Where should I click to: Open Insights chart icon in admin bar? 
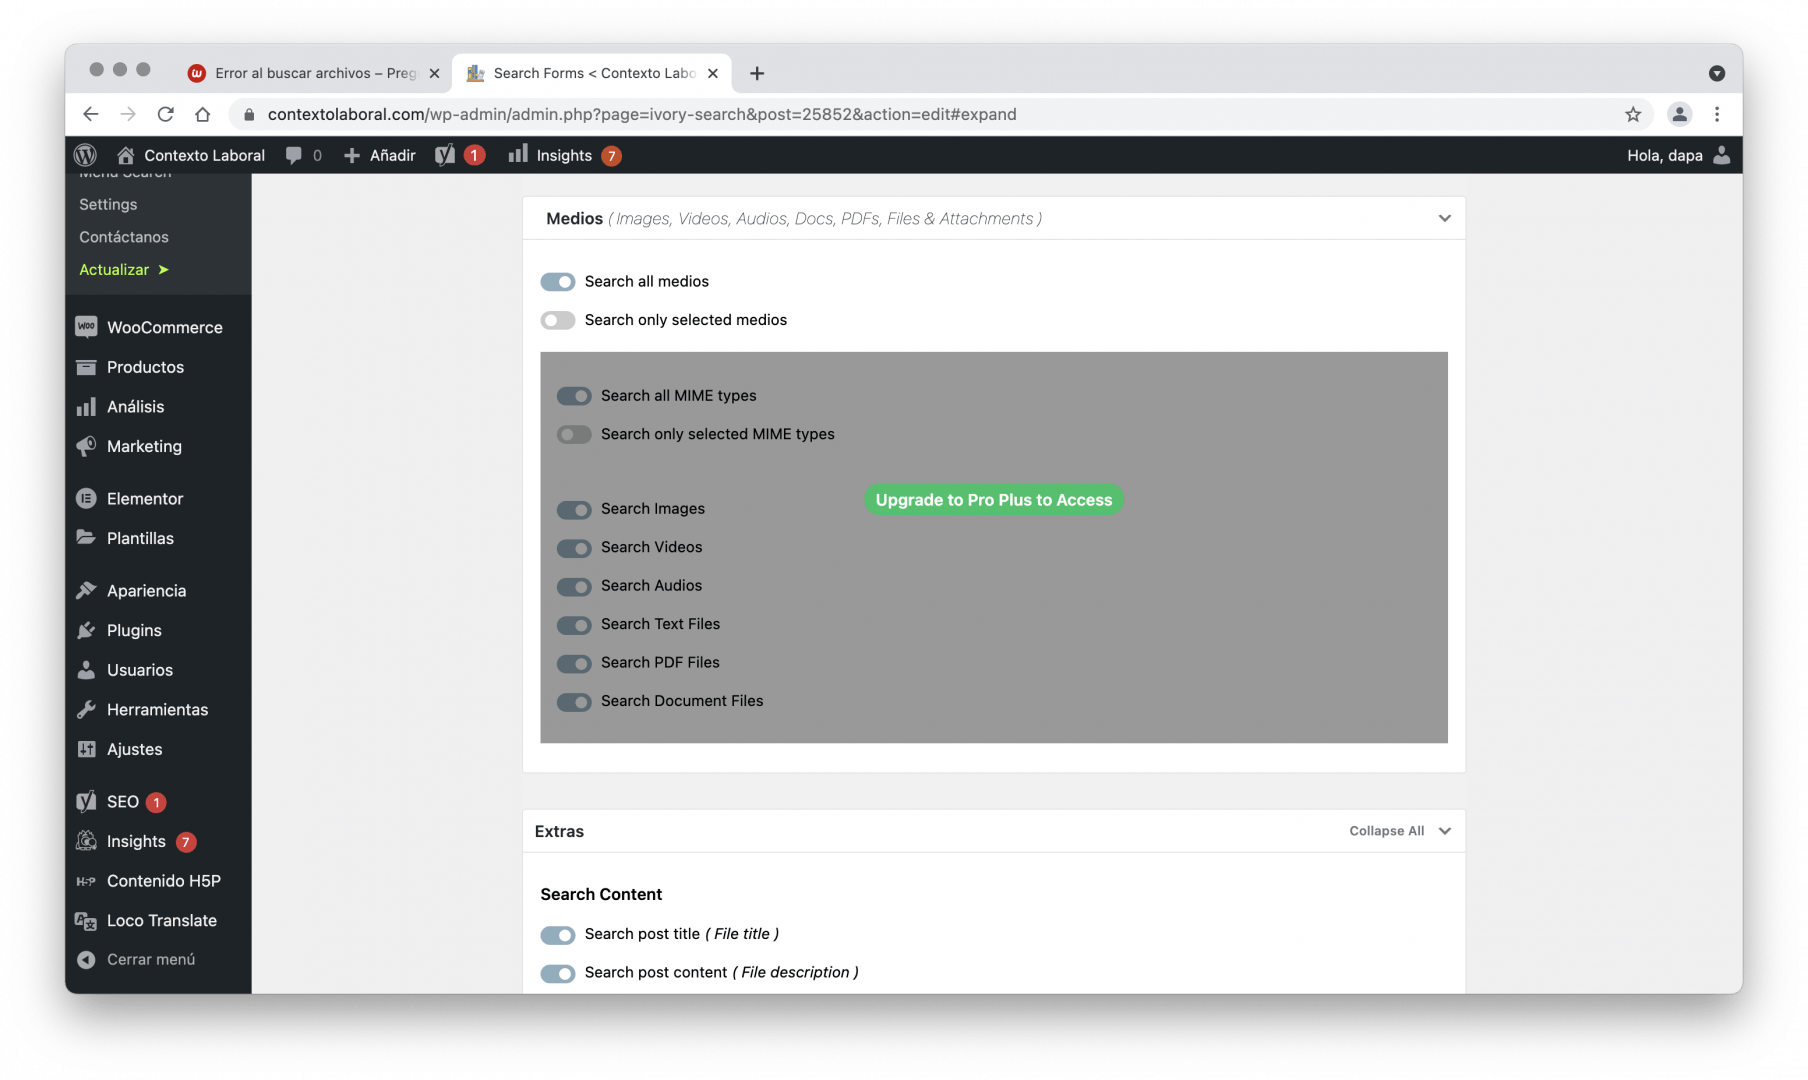coord(517,154)
